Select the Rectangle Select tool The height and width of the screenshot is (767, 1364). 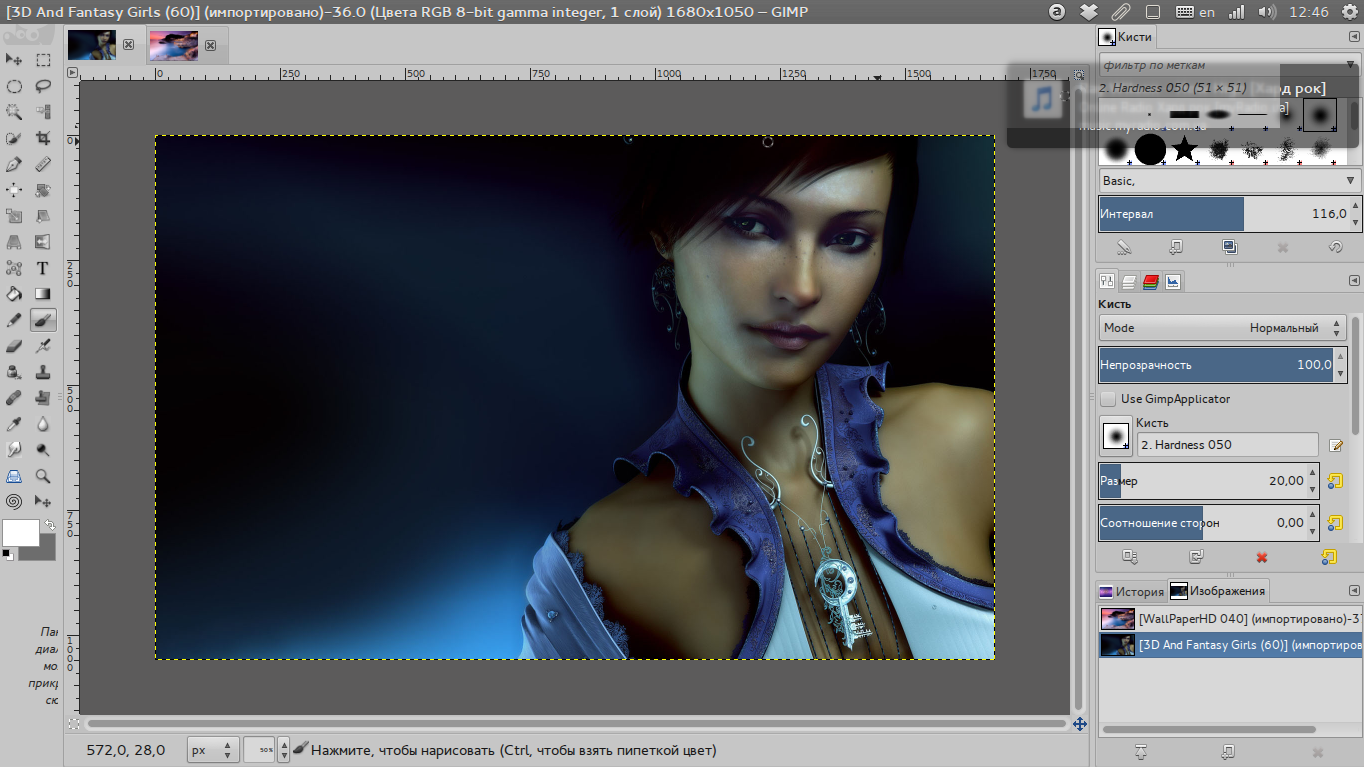click(x=43, y=60)
